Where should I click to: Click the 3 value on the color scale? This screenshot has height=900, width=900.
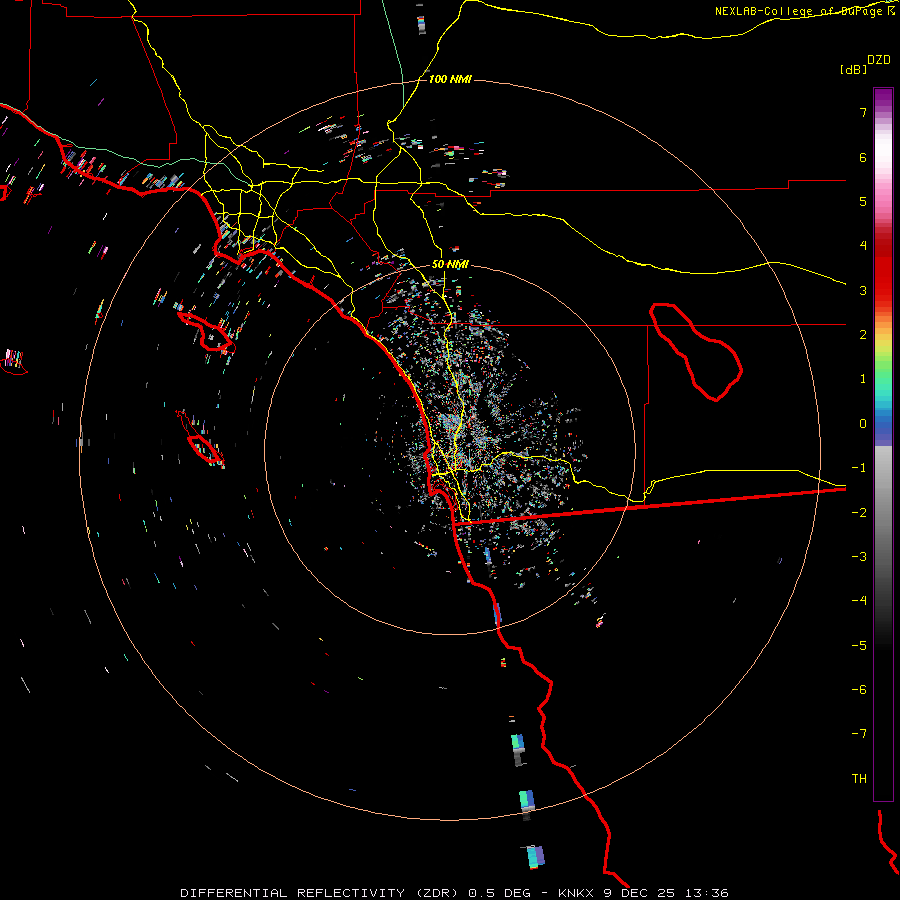click(x=863, y=290)
